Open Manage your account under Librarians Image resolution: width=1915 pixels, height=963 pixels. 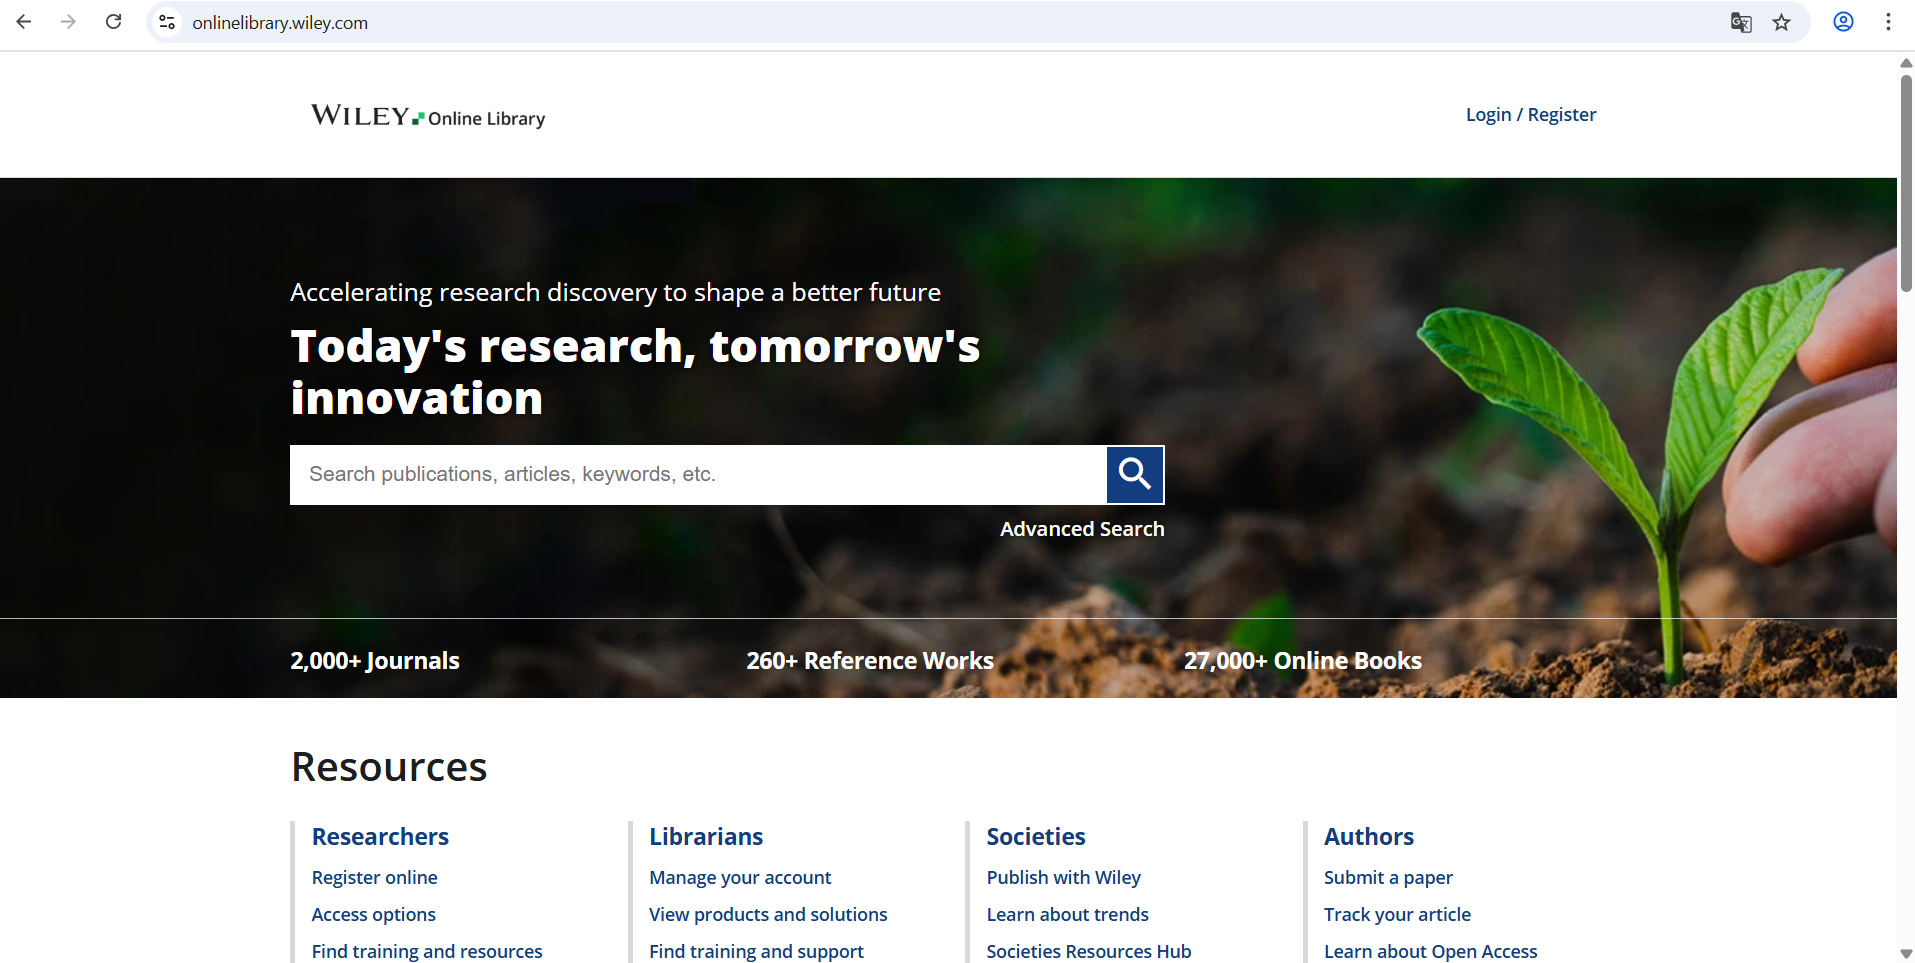click(740, 877)
